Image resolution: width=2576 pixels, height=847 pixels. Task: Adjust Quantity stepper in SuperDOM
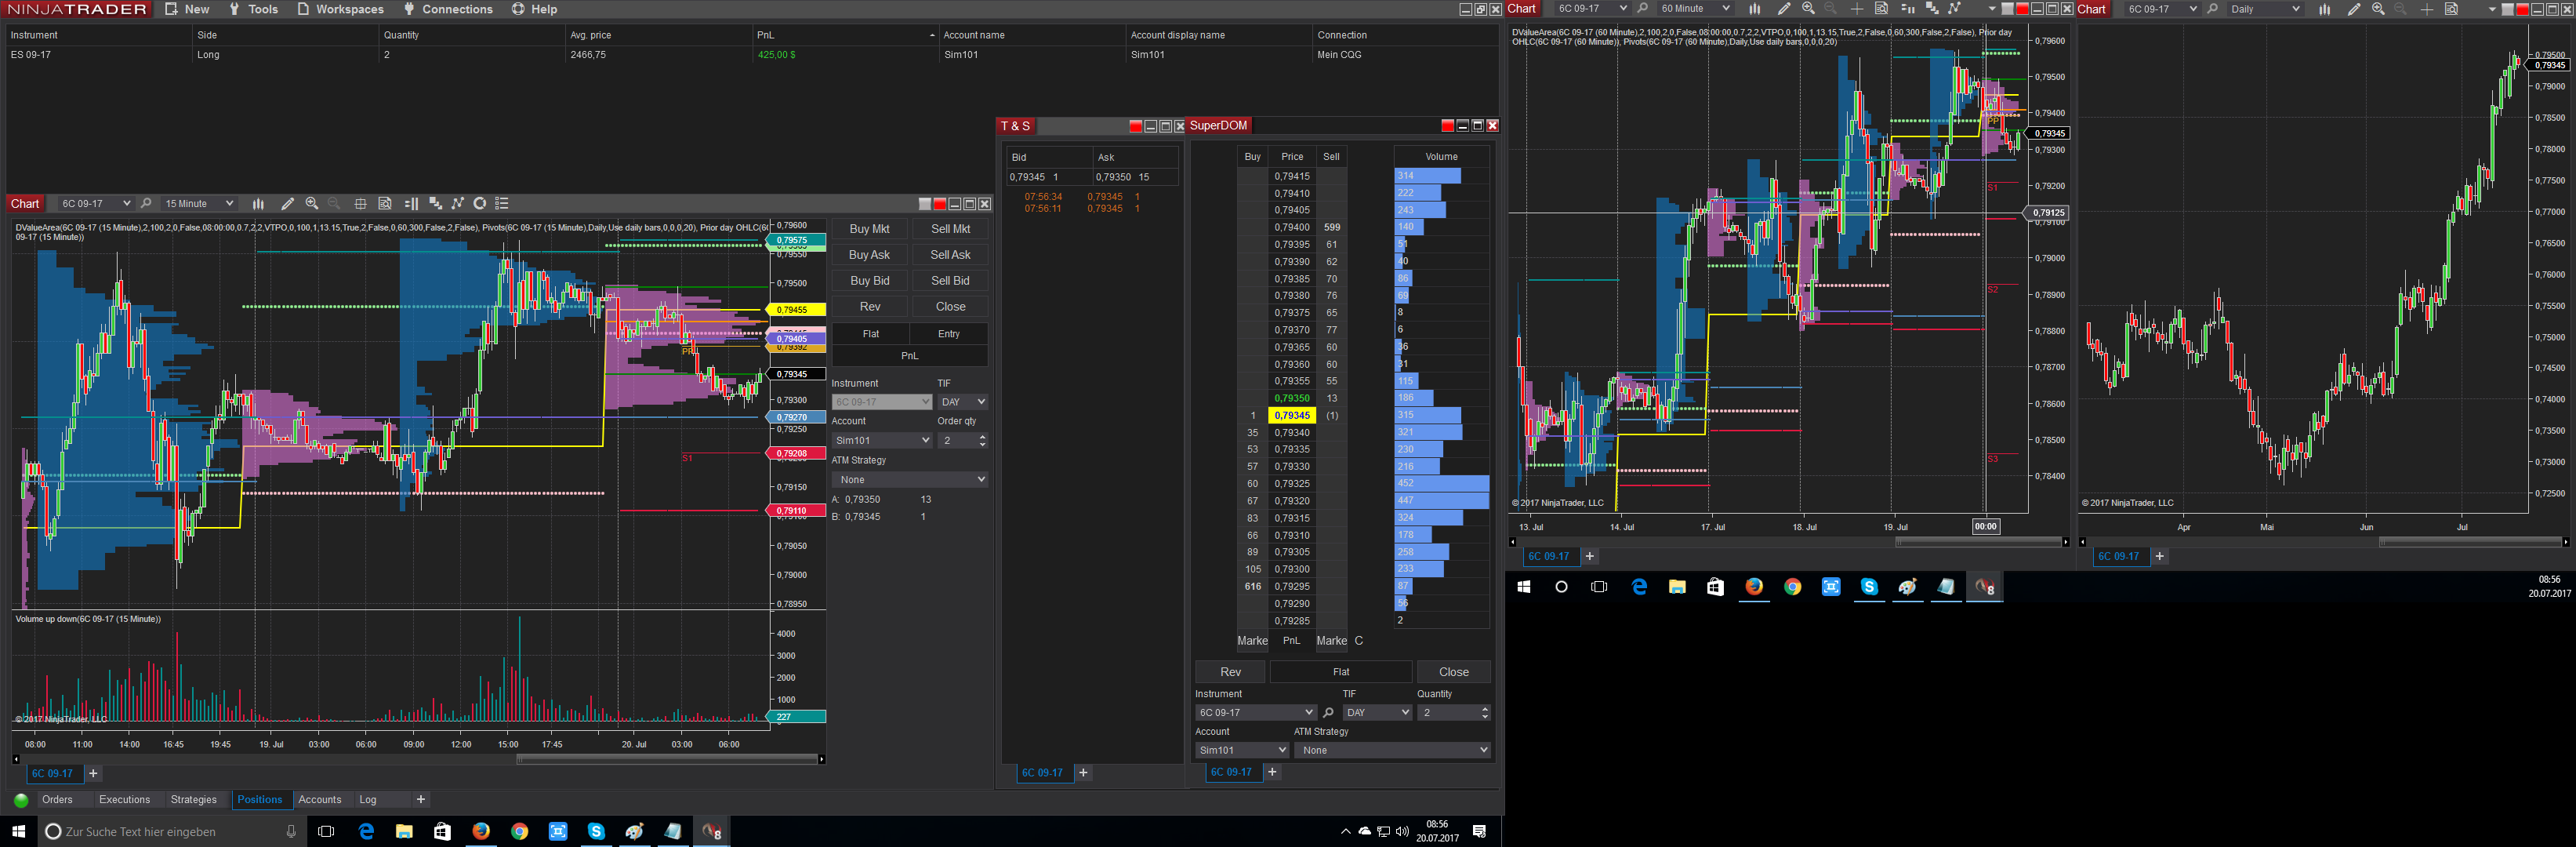coord(1484,713)
